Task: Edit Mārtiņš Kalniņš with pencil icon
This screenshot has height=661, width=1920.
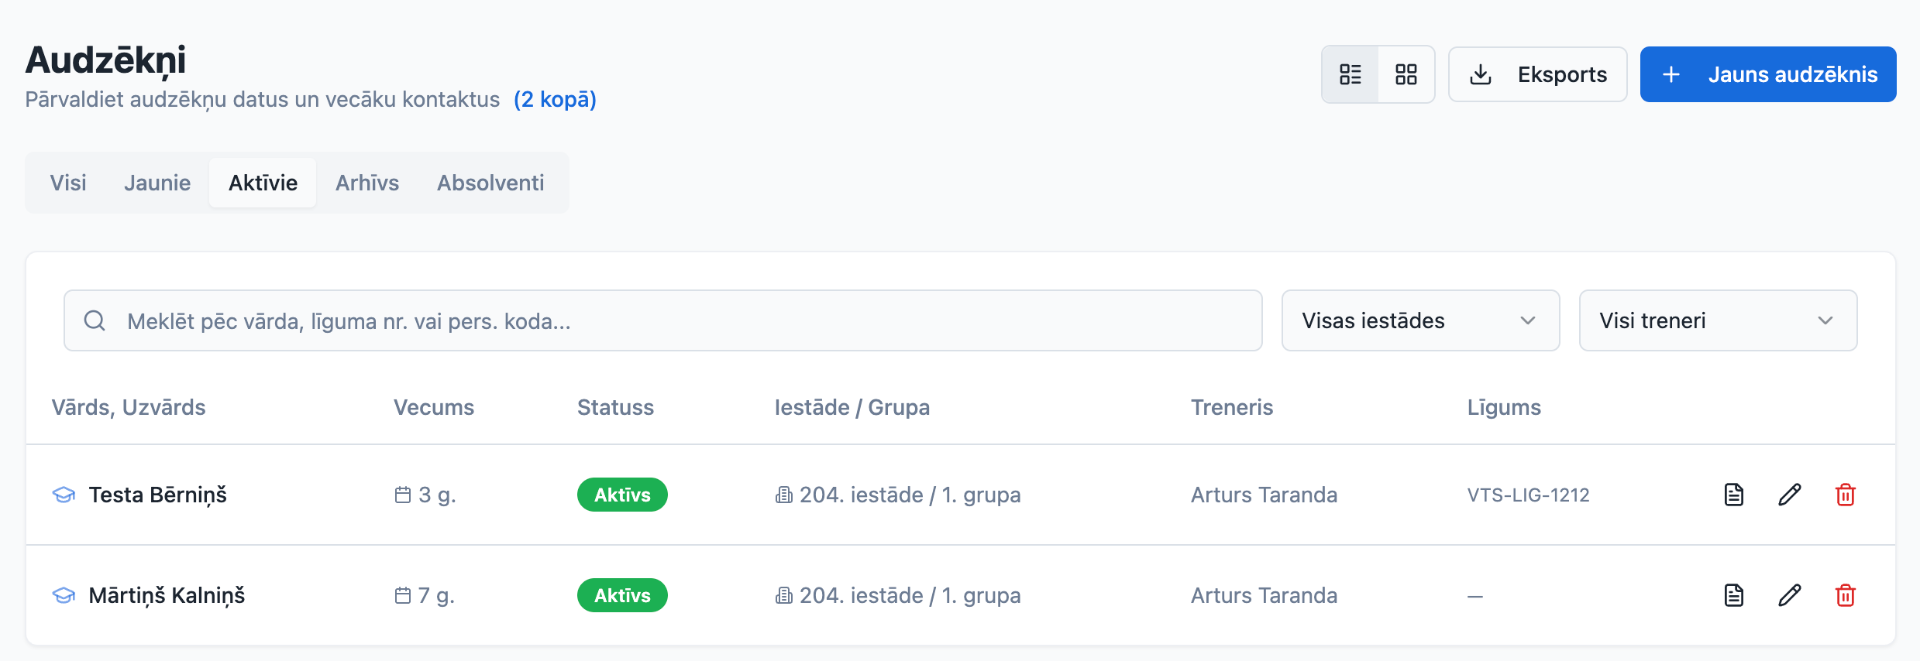Action: point(1790,596)
